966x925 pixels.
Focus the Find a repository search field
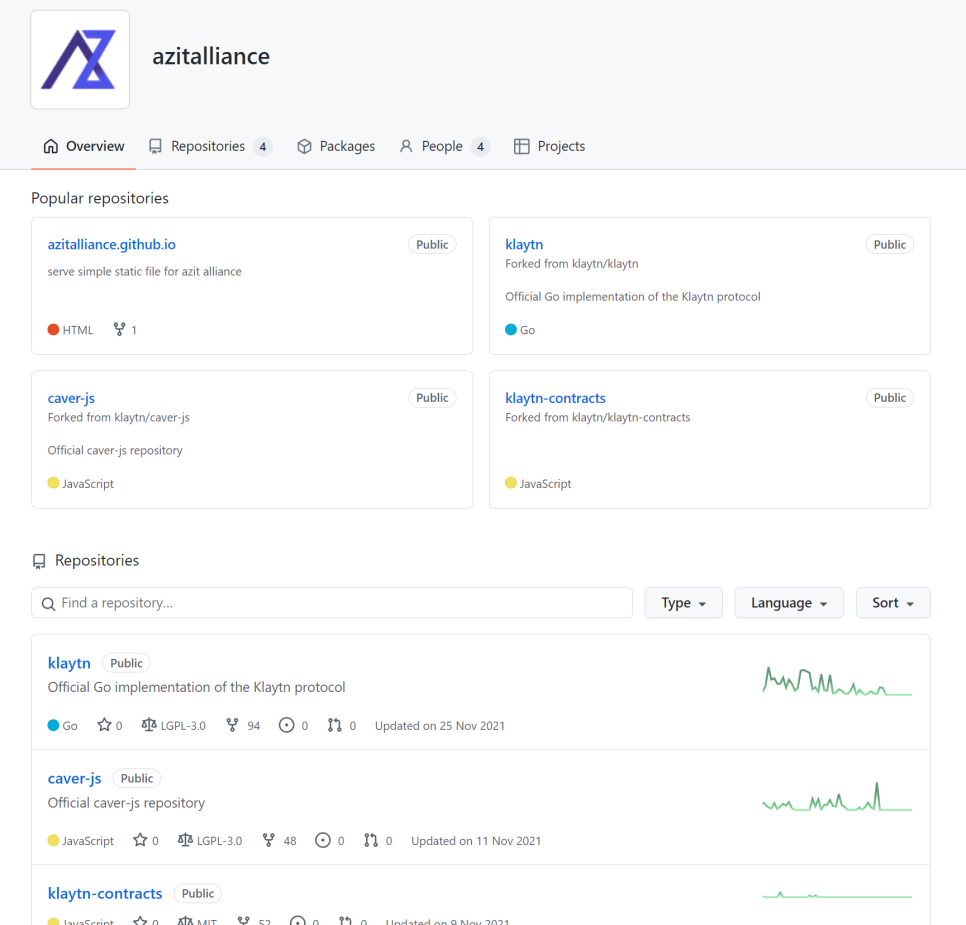click(x=332, y=603)
